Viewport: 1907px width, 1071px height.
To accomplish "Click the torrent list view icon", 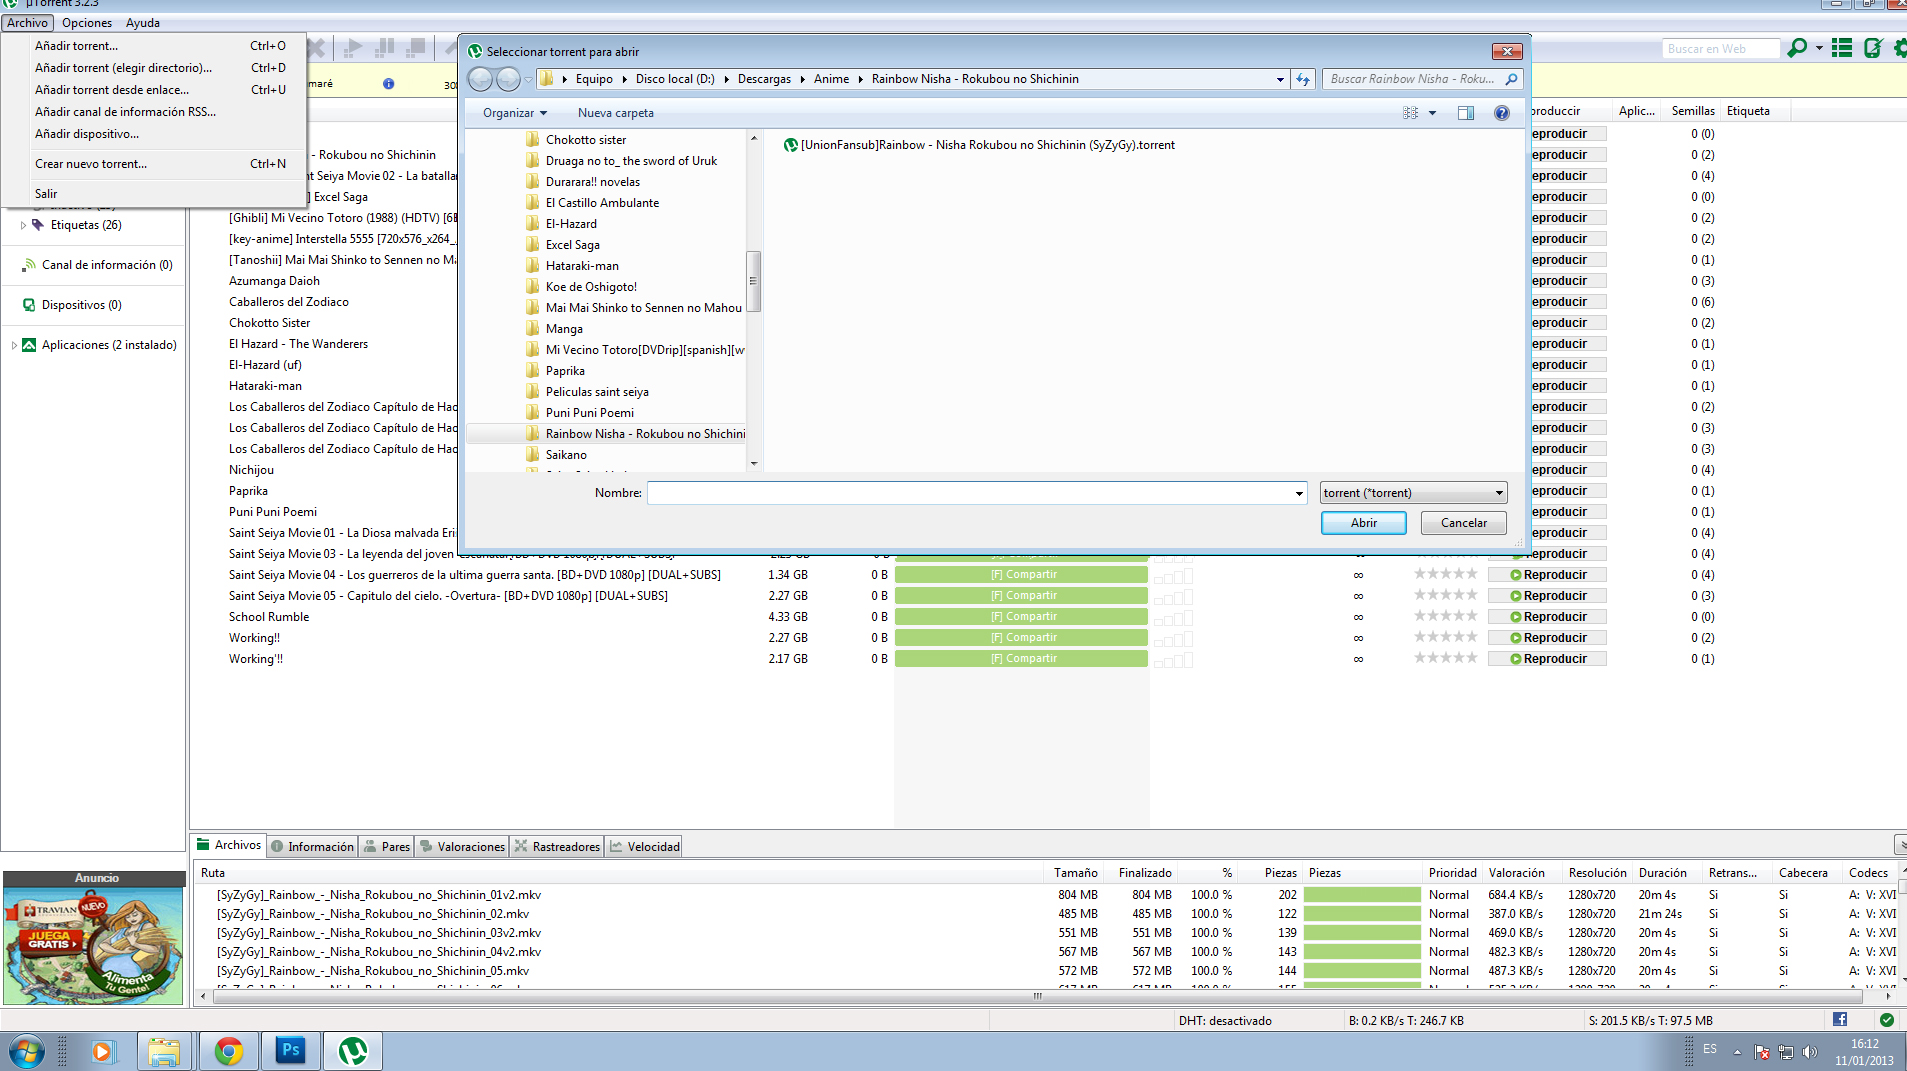I will 1842,48.
